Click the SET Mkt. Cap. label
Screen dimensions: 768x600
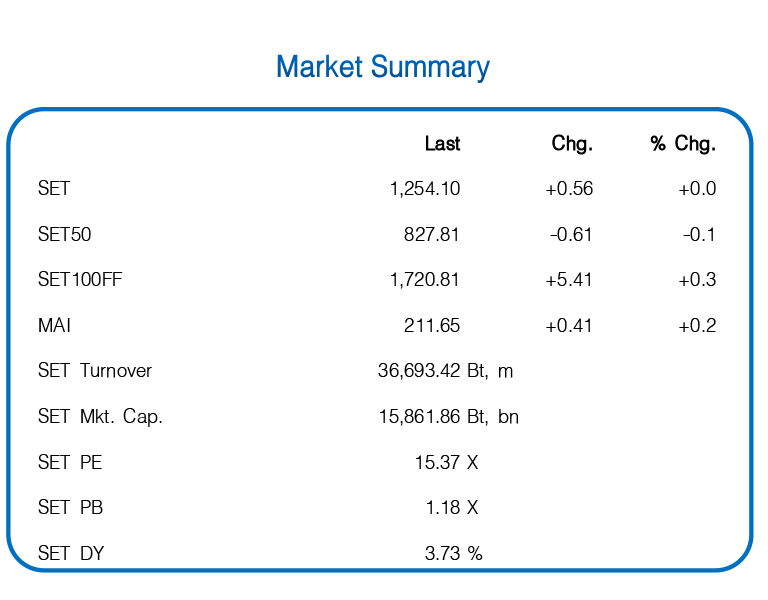[100, 417]
